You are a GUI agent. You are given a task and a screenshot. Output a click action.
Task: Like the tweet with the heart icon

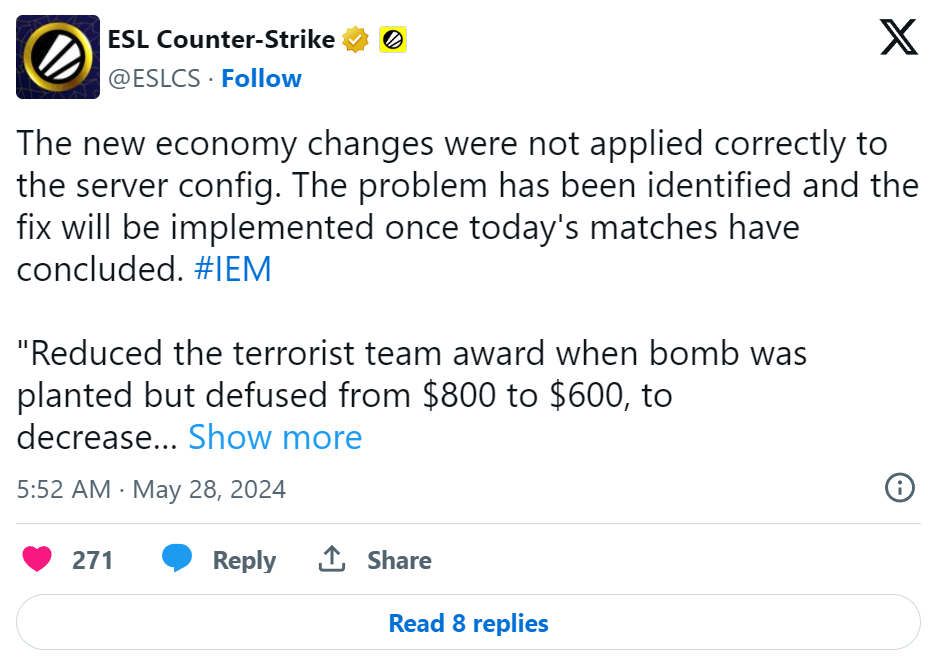tap(38, 560)
